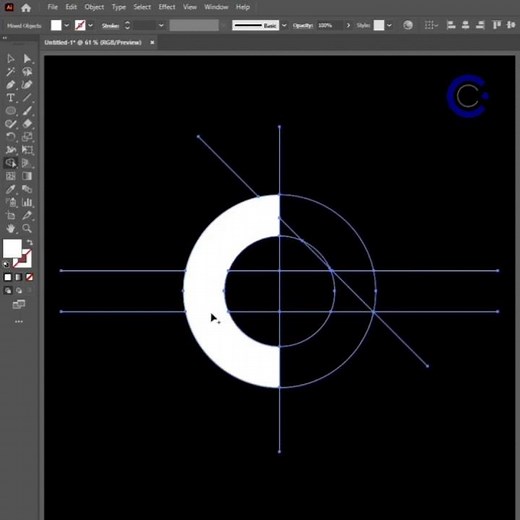Enable Gradient paint mode below swatches

[19, 277]
